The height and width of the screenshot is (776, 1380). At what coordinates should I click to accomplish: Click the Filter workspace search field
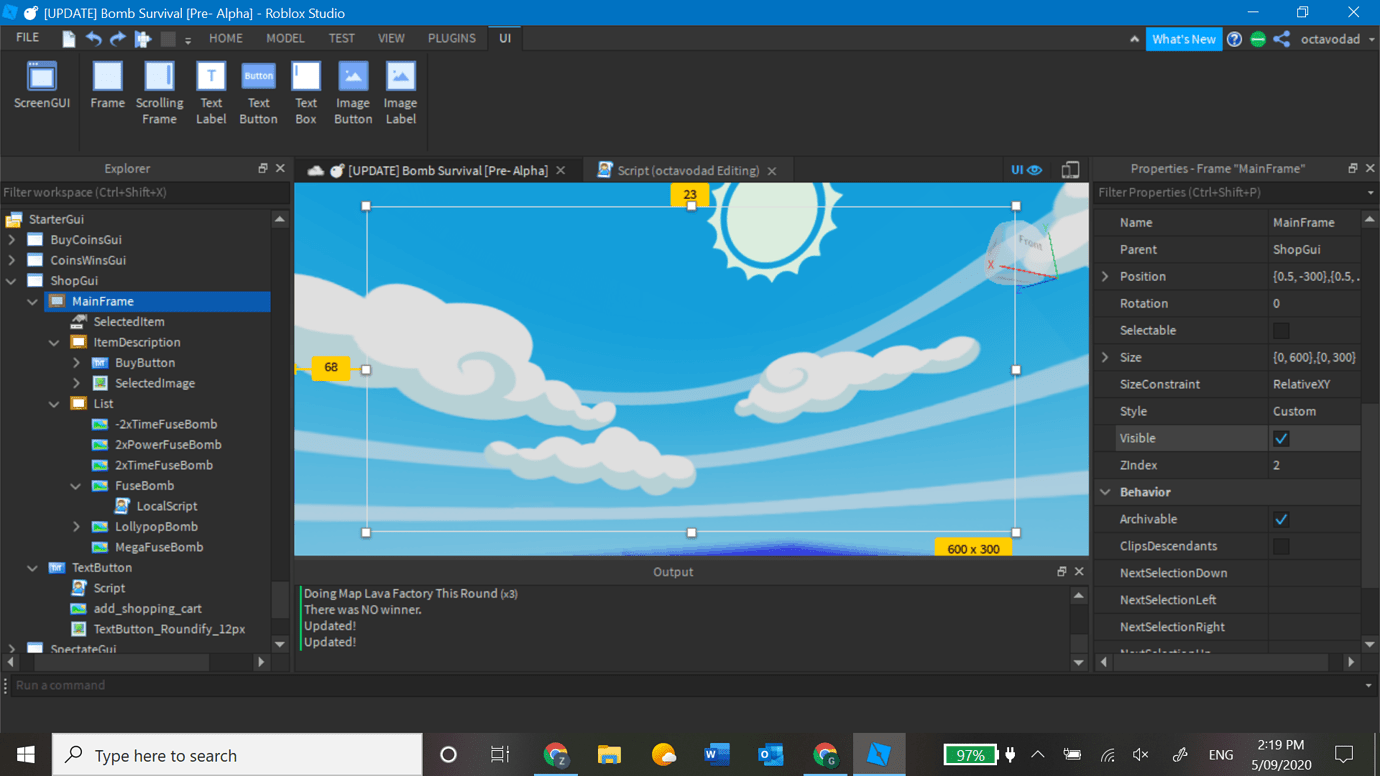pos(145,192)
